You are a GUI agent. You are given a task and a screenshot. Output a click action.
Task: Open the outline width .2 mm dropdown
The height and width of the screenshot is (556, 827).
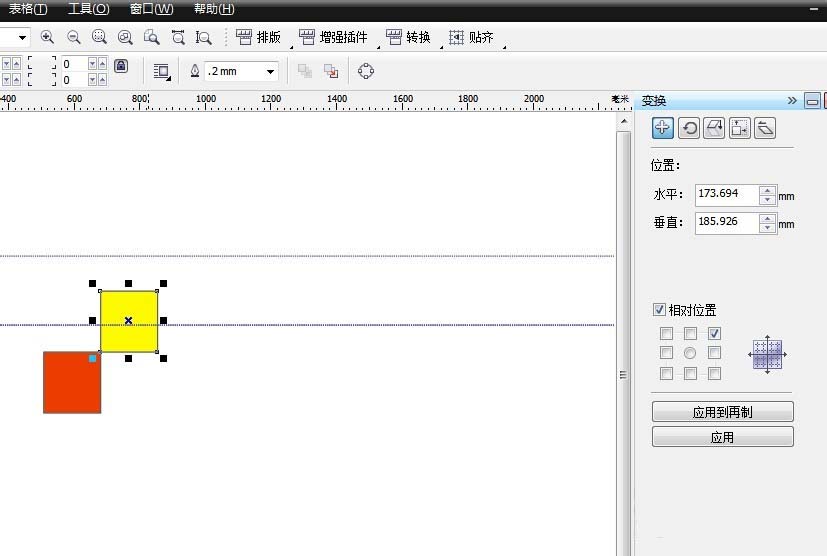271,71
